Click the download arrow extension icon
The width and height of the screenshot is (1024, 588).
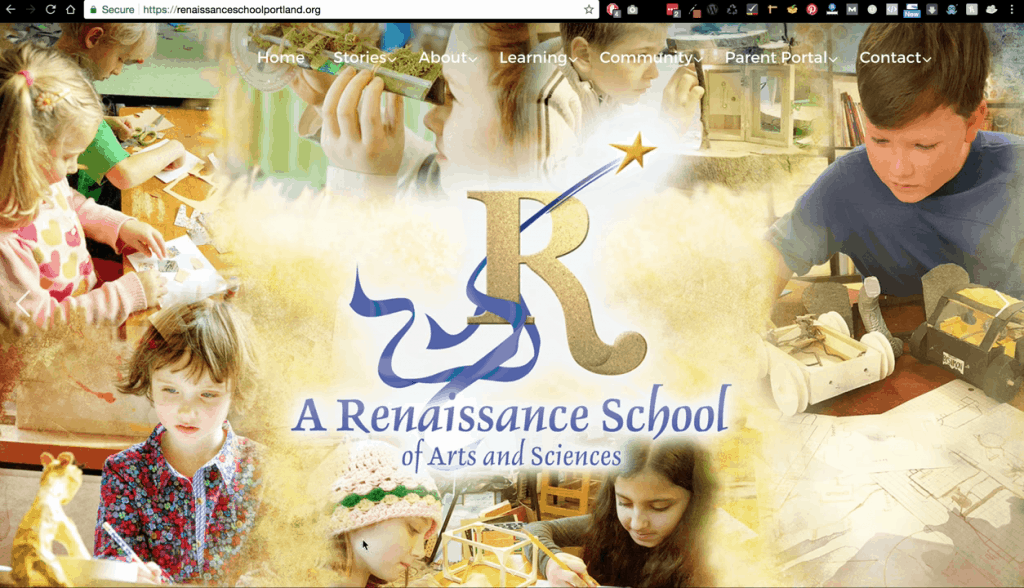pos(932,9)
